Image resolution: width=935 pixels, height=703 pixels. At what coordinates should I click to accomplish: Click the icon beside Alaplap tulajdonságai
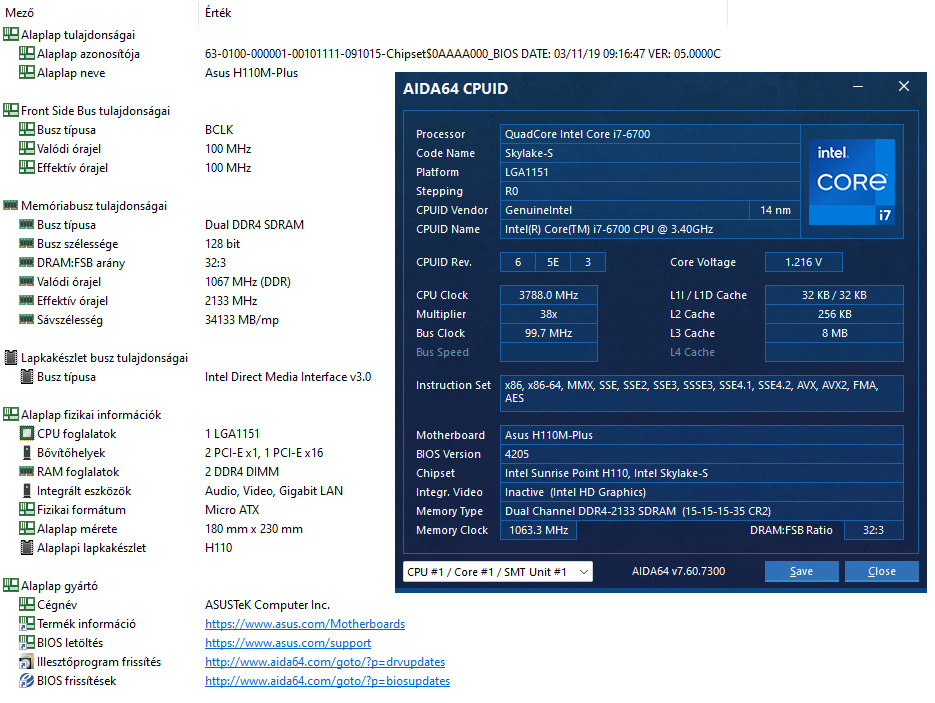(x=11, y=34)
